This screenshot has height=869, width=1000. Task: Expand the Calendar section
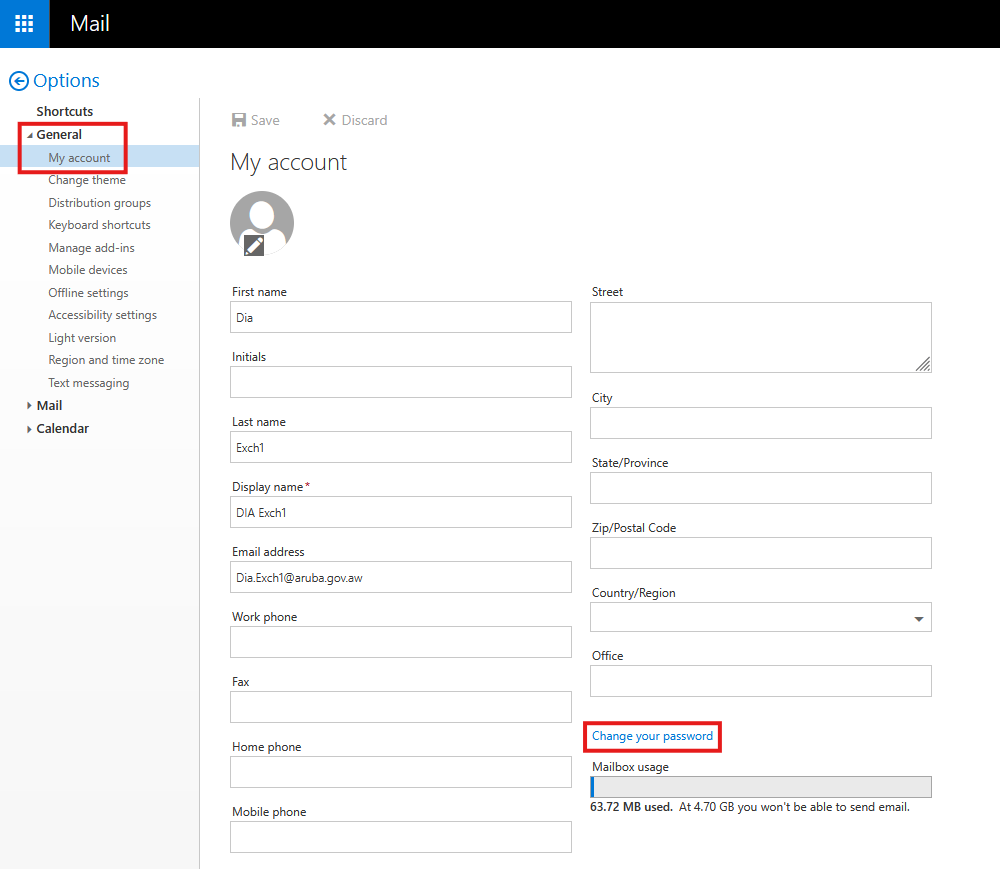click(x=30, y=429)
